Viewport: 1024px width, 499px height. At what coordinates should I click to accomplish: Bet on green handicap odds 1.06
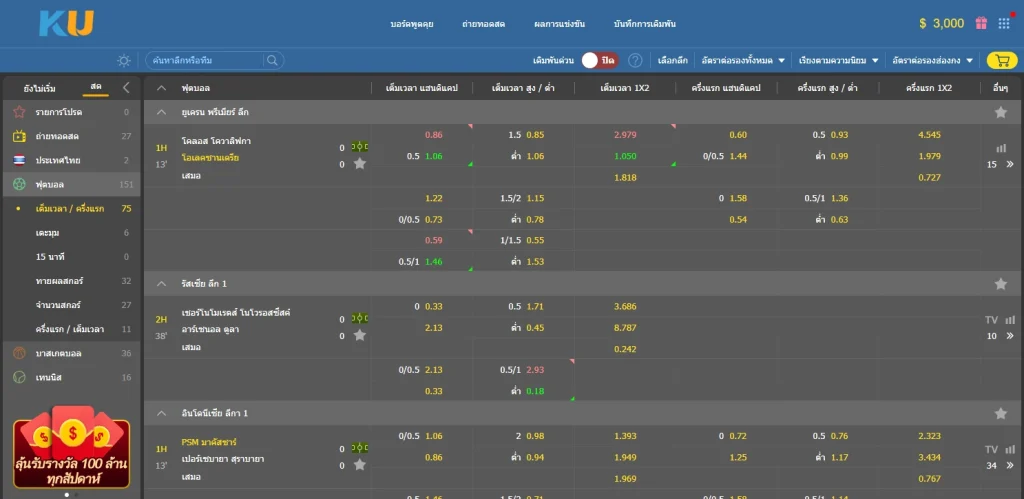(434, 156)
